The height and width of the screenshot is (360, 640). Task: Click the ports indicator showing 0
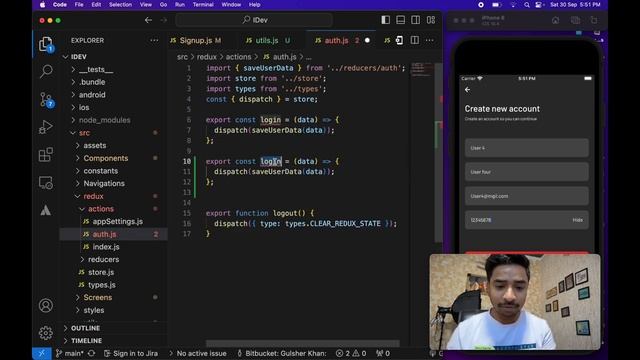[383, 353]
